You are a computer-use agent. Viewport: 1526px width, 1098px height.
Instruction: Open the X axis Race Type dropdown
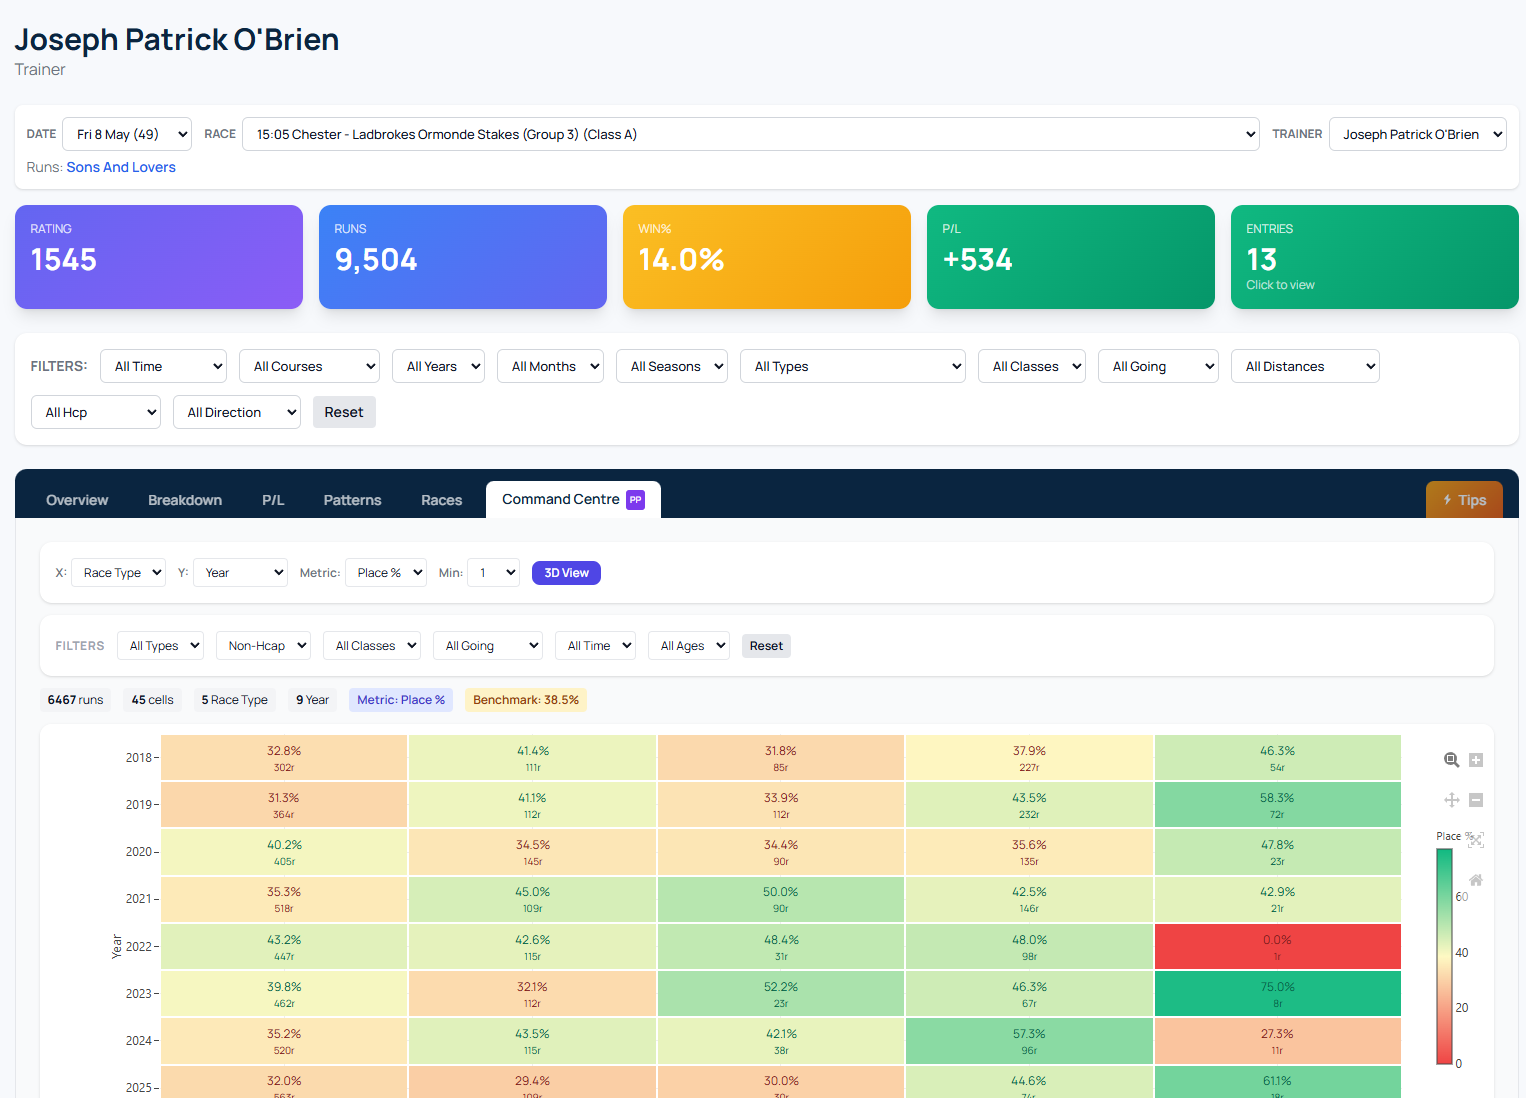click(x=119, y=573)
